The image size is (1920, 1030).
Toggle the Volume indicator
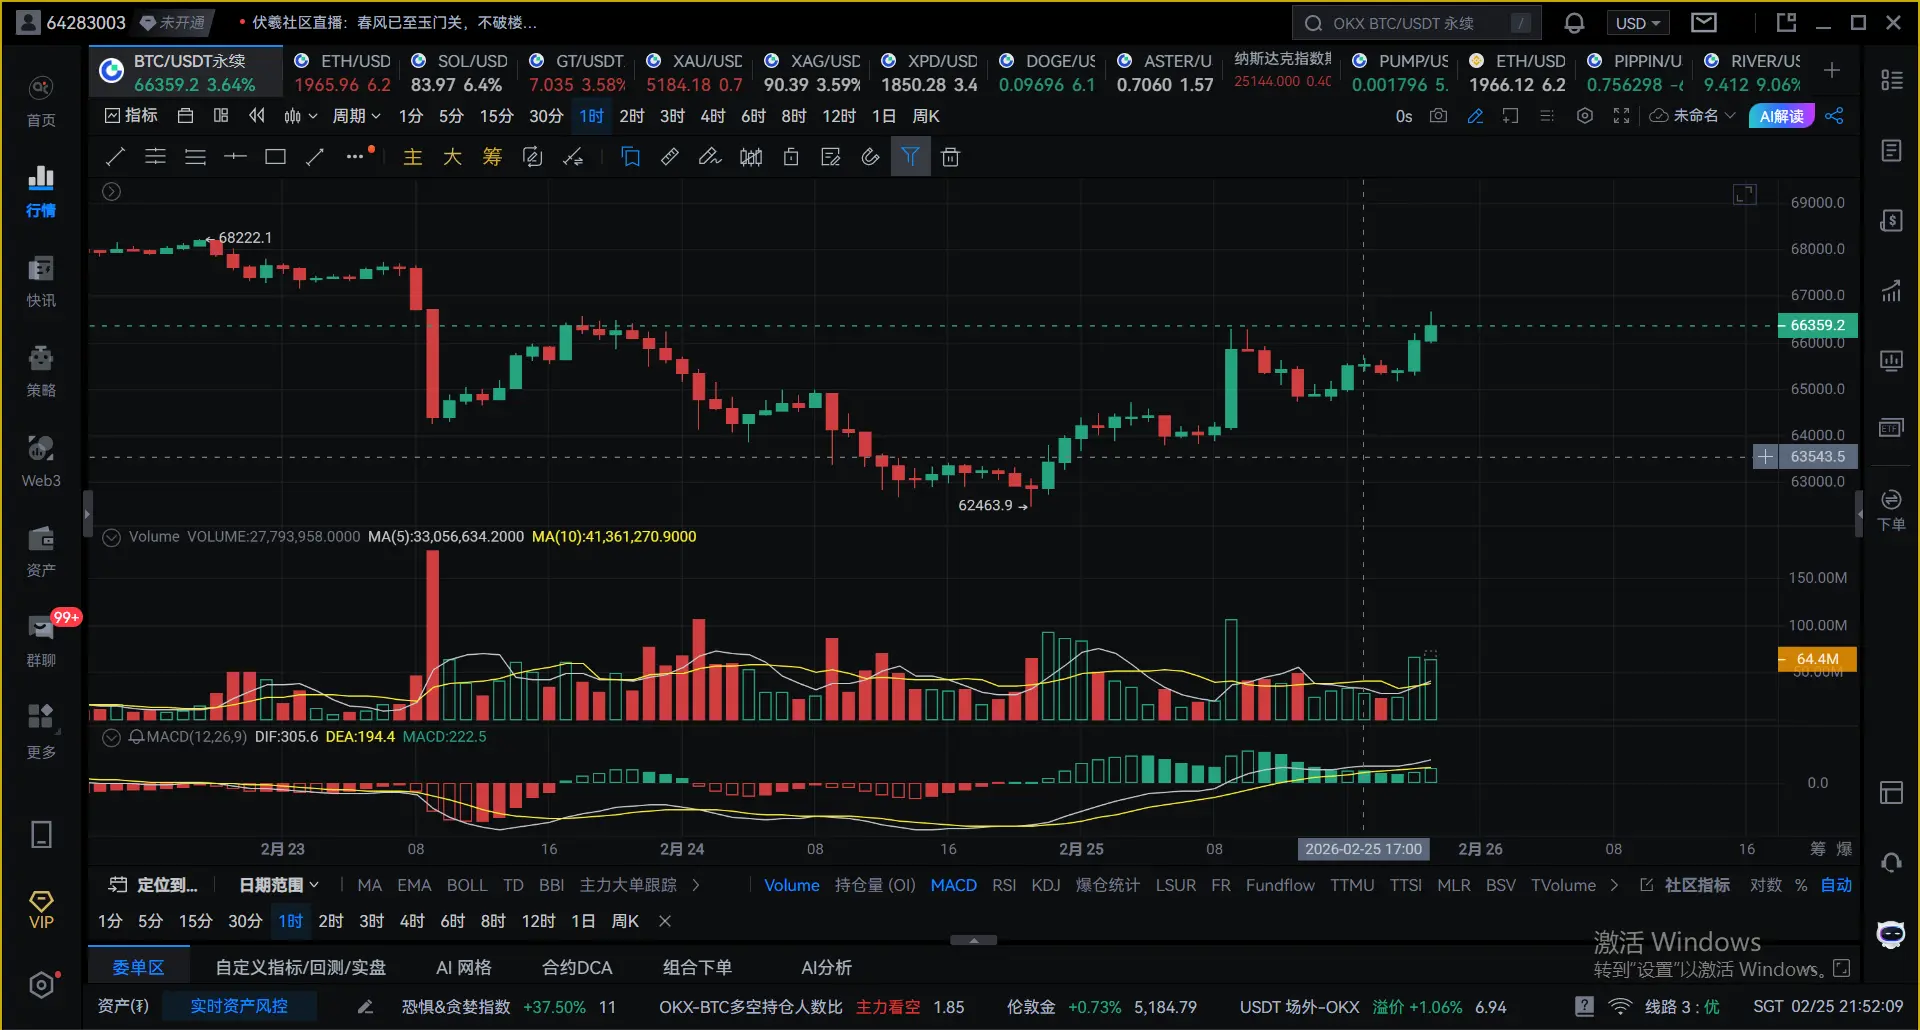tap(792, 885)
